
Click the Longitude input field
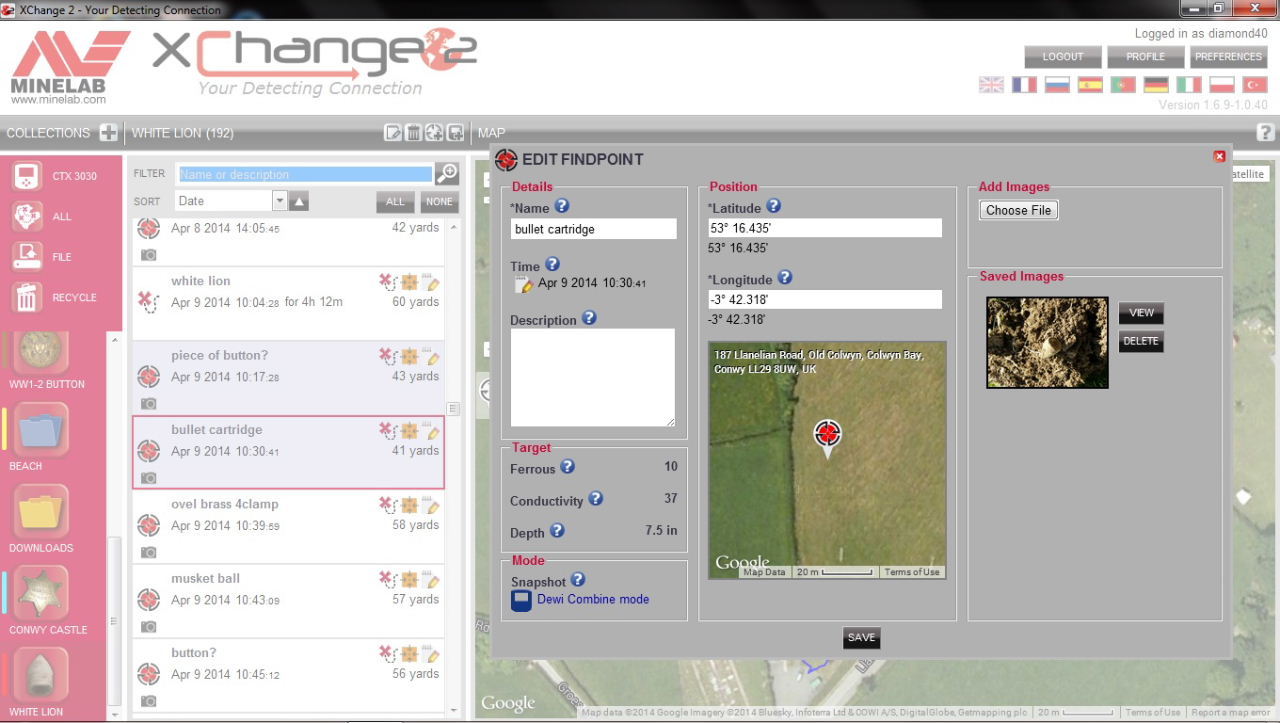(825, 299)
